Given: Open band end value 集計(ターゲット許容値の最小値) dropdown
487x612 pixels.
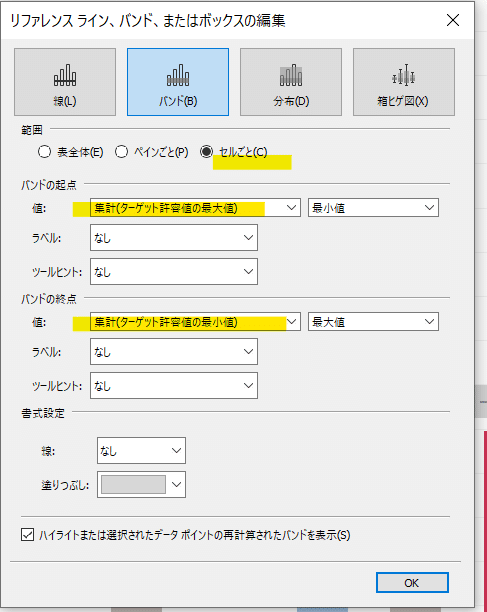Looking at the screenshot, I should pos(195,322).
